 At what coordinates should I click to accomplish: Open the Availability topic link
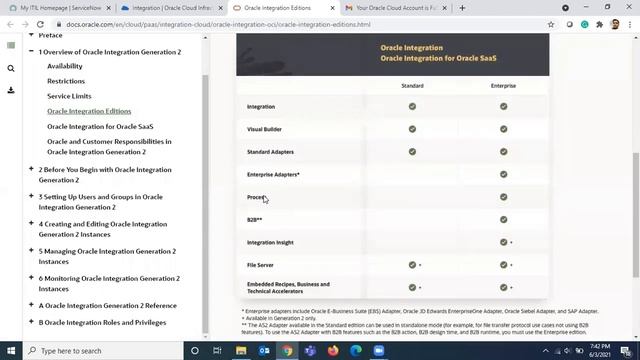pos(64,66)
